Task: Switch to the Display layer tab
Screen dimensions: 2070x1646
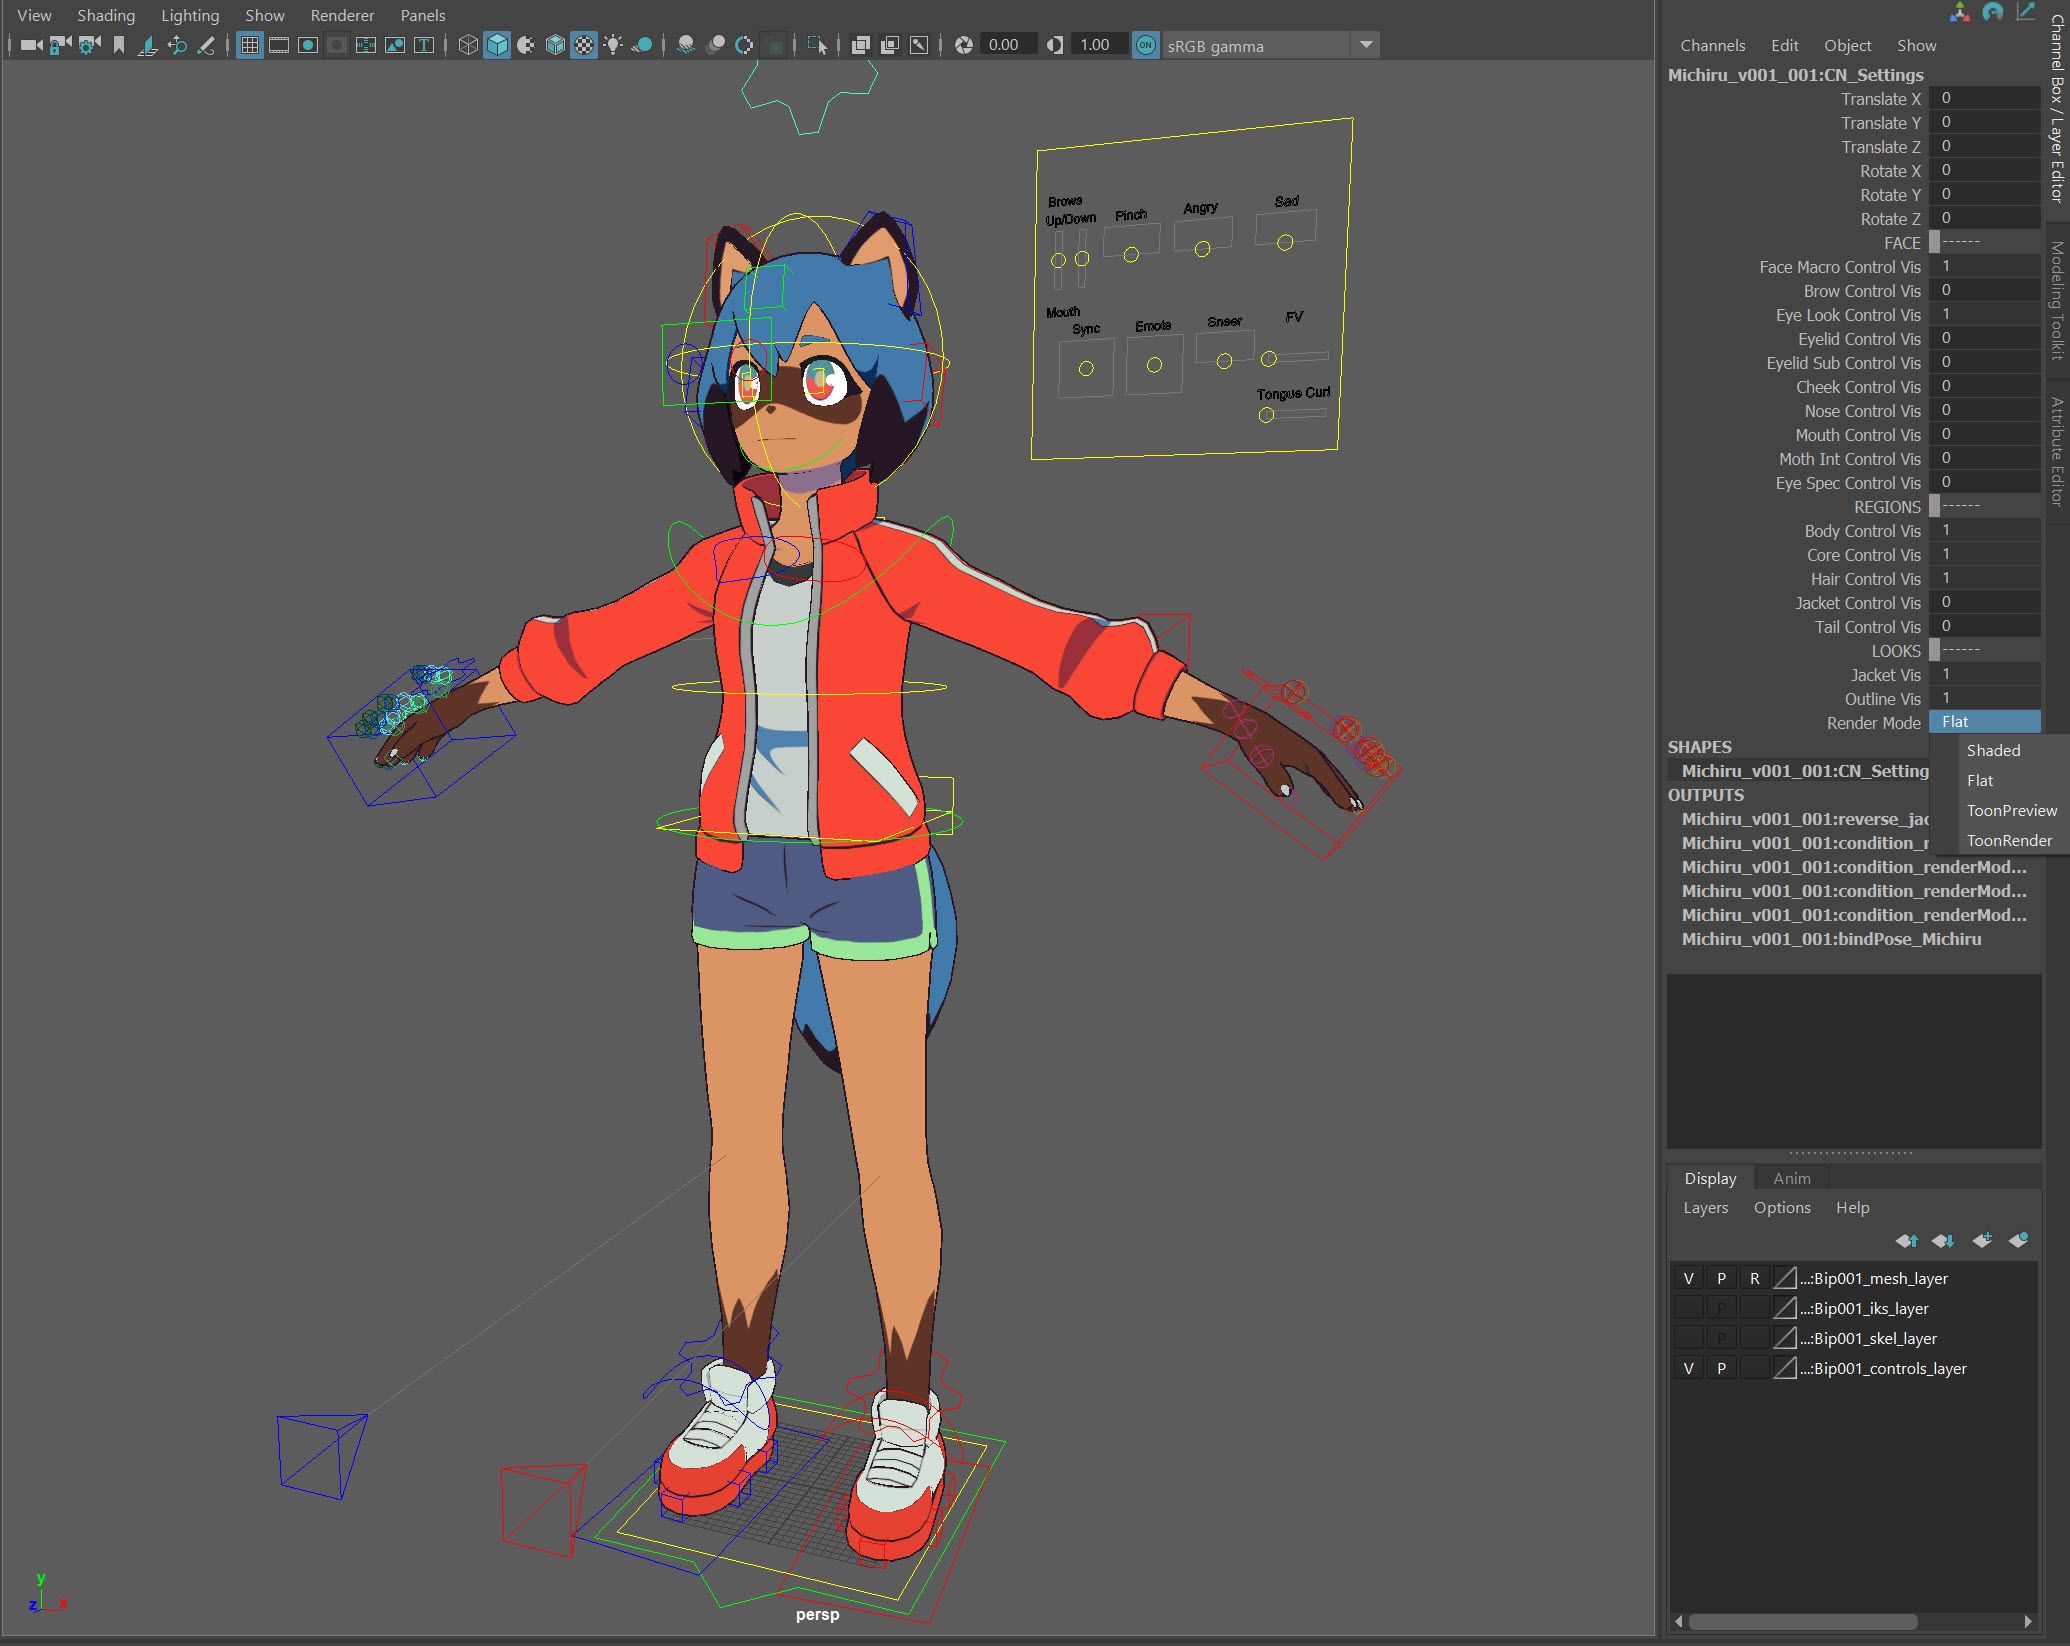Action: (x=1710, y=1178)
